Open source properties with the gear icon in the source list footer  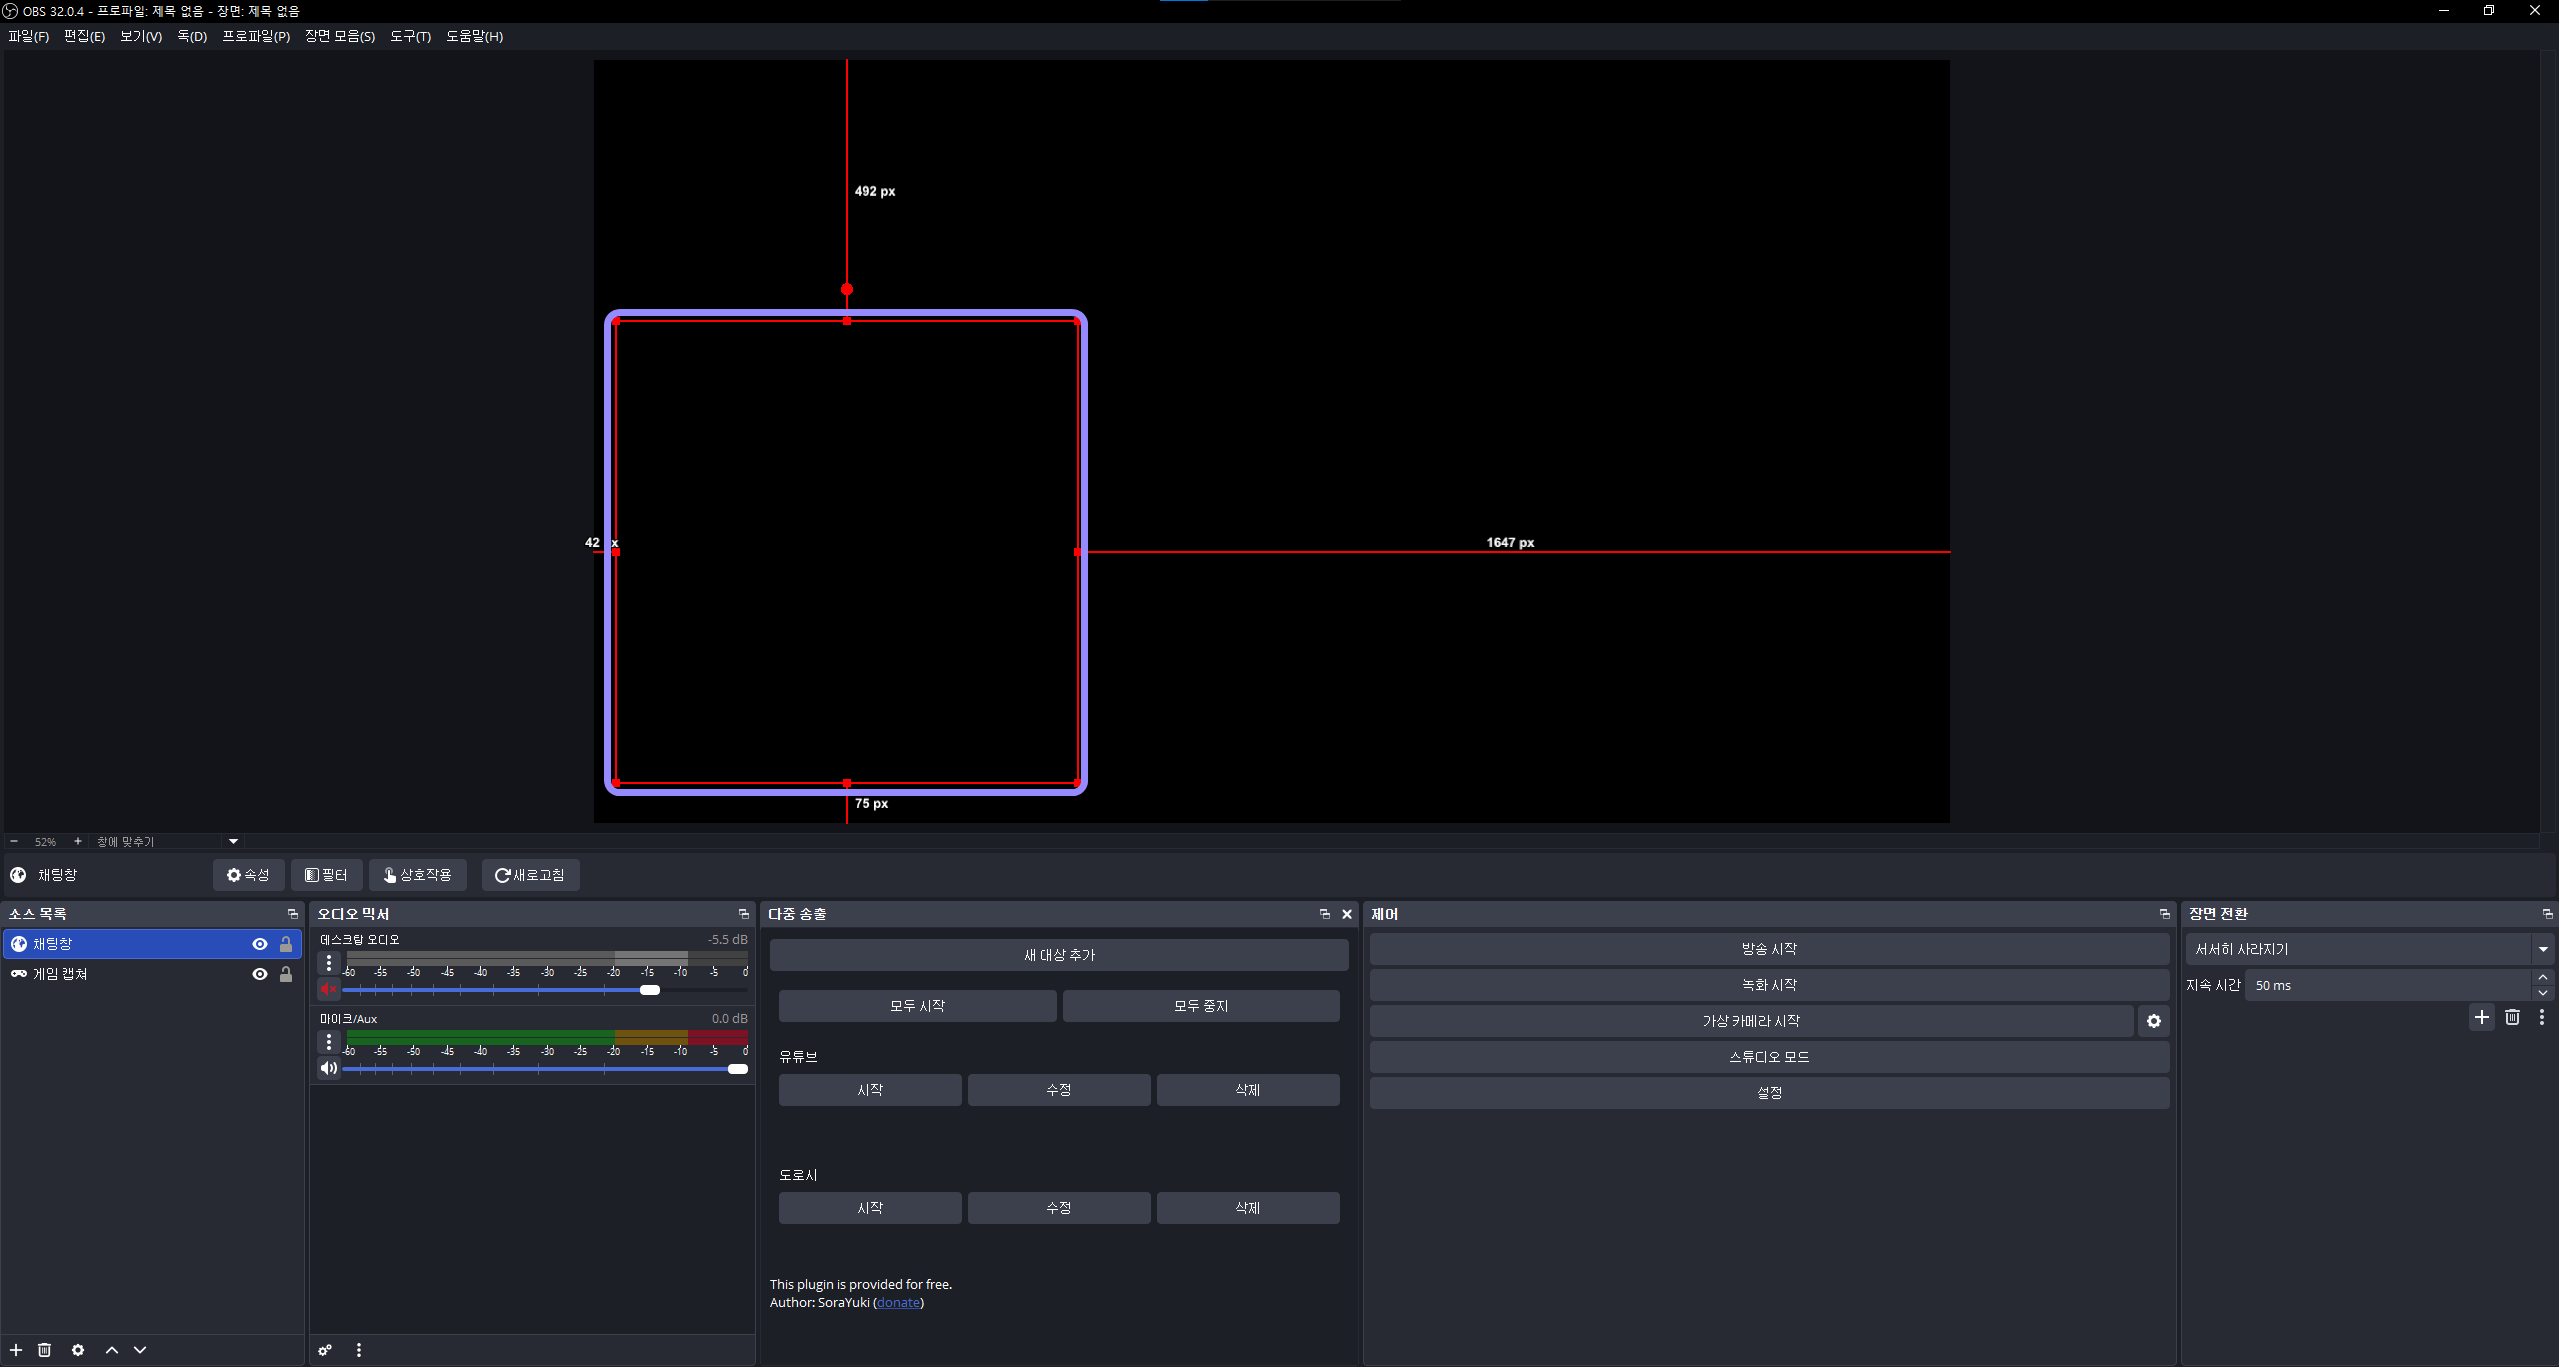click(x=78, y=1350)
